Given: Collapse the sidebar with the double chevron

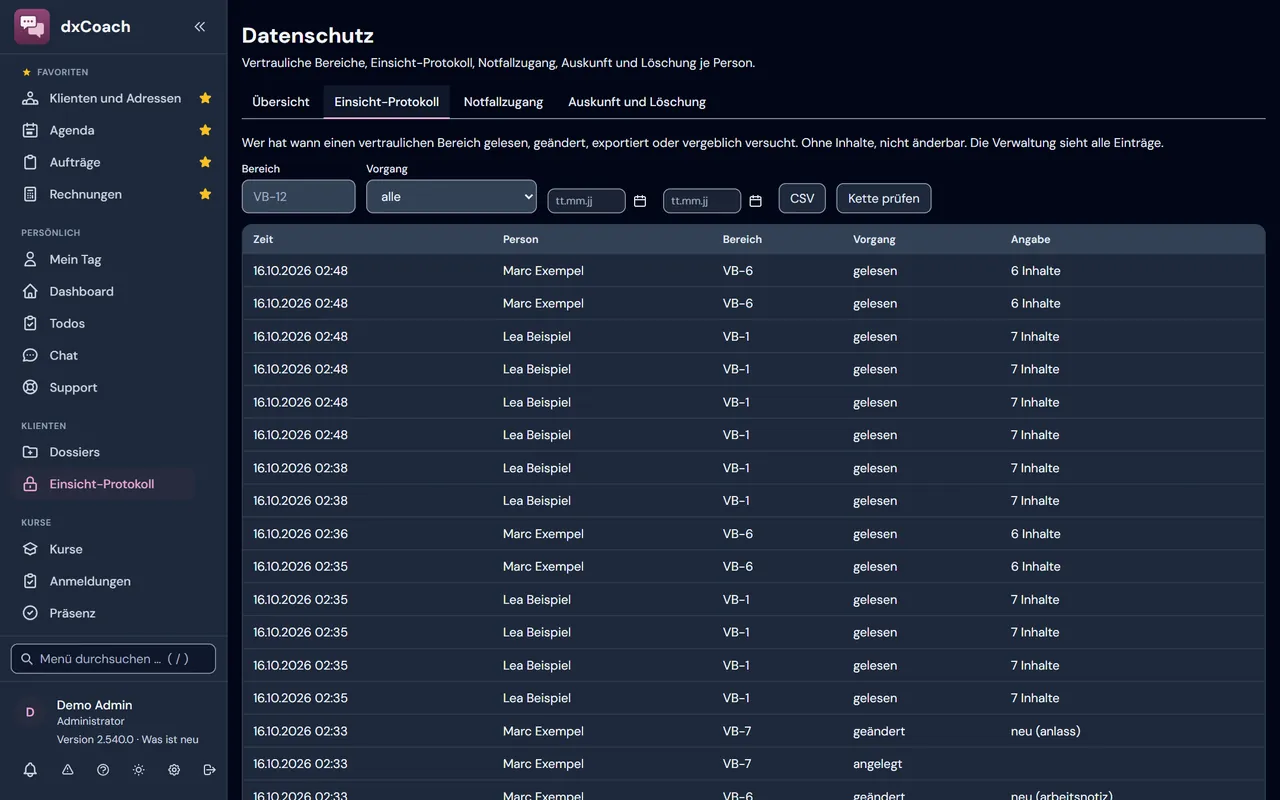Looking at the screenshot, I should click(x=200, y=27).
